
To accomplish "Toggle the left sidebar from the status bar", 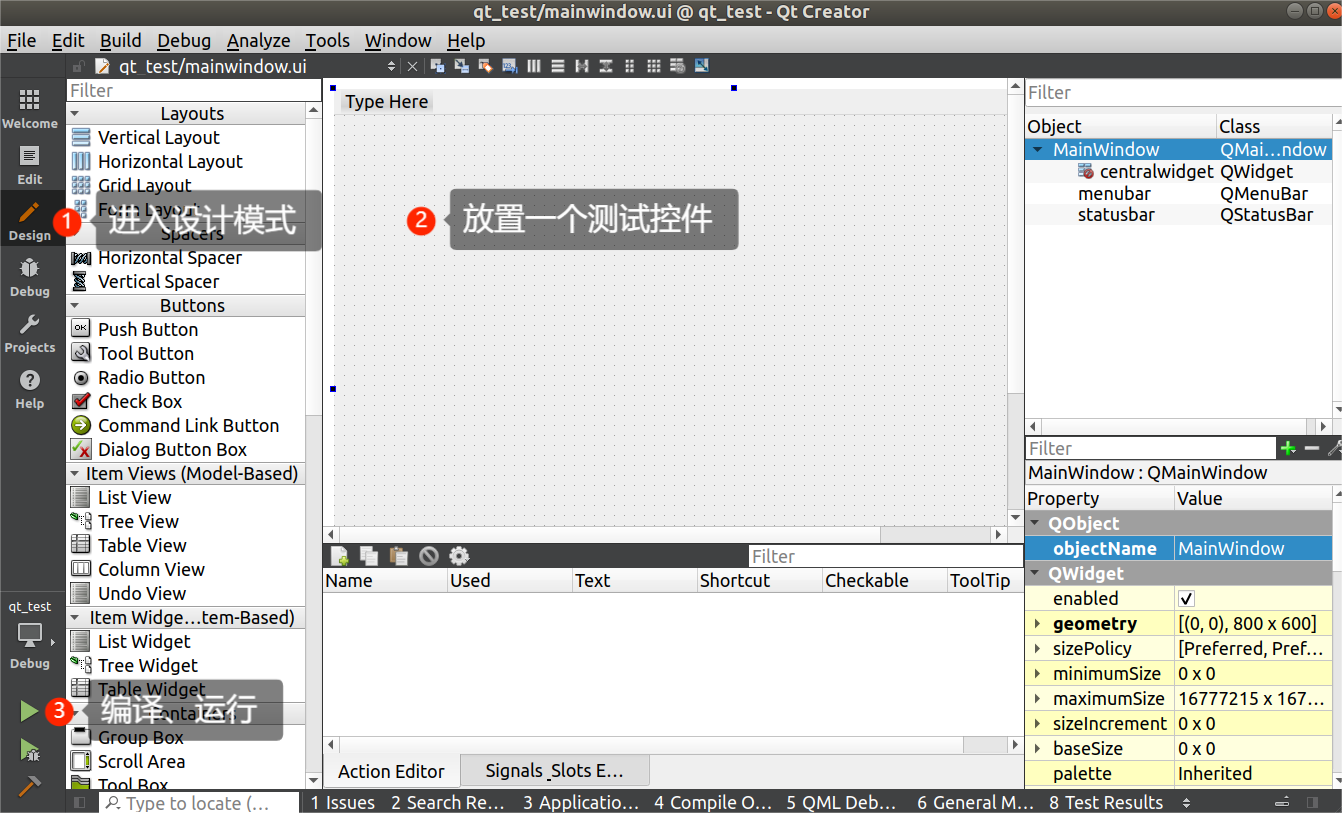I will click(x=80, y=802).
